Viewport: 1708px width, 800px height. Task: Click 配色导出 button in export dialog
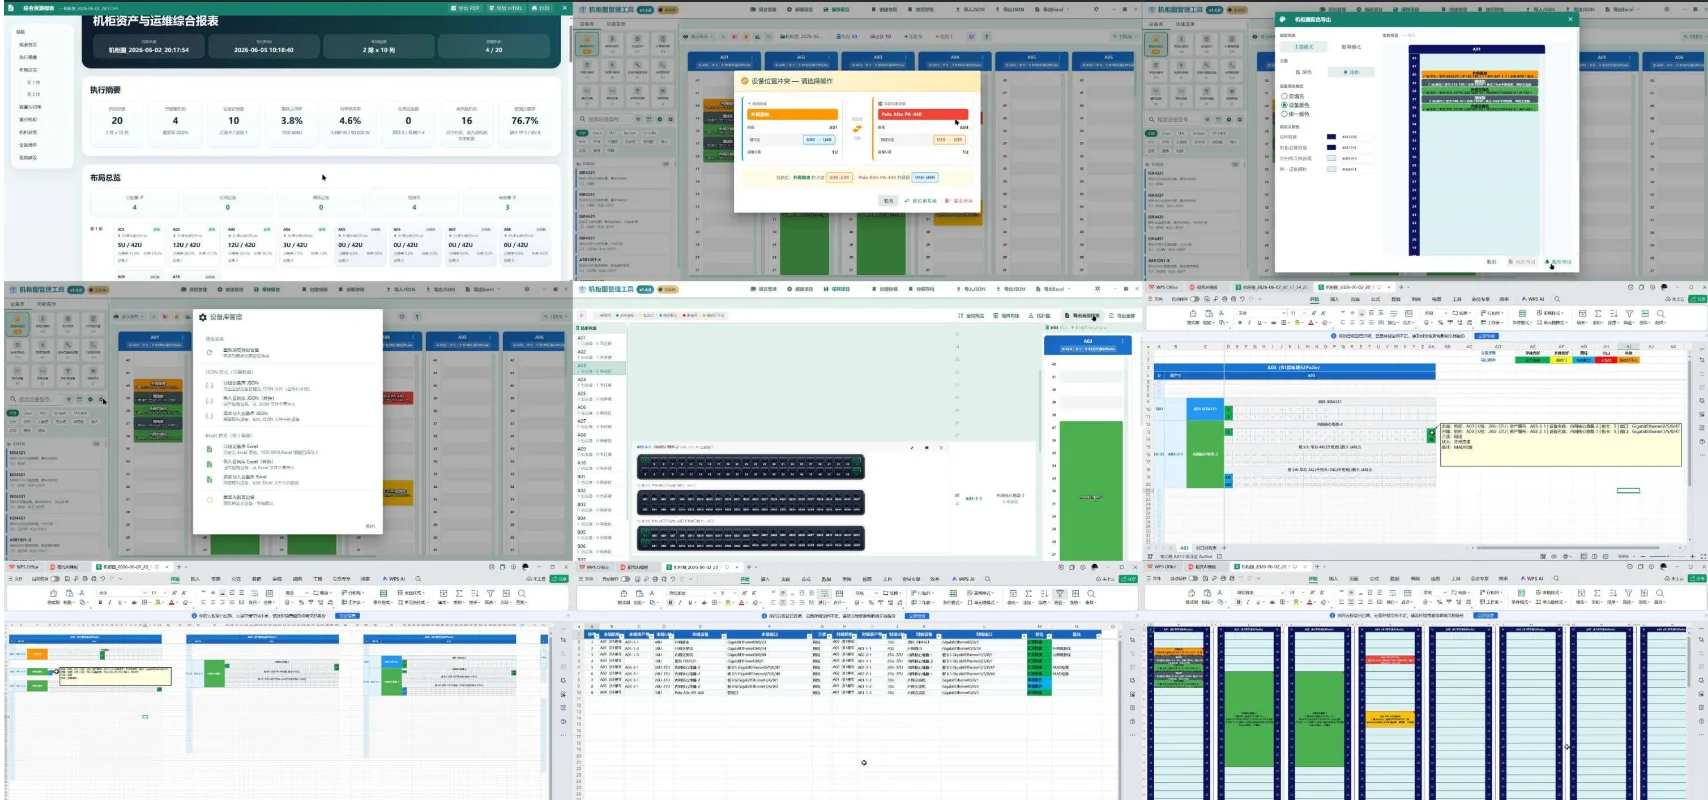coord(1558,262)
